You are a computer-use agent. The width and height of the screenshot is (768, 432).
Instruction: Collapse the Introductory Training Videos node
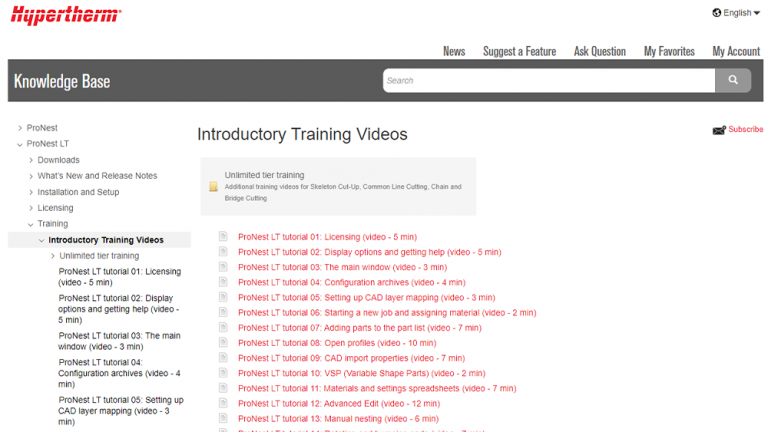pos(41,240)
